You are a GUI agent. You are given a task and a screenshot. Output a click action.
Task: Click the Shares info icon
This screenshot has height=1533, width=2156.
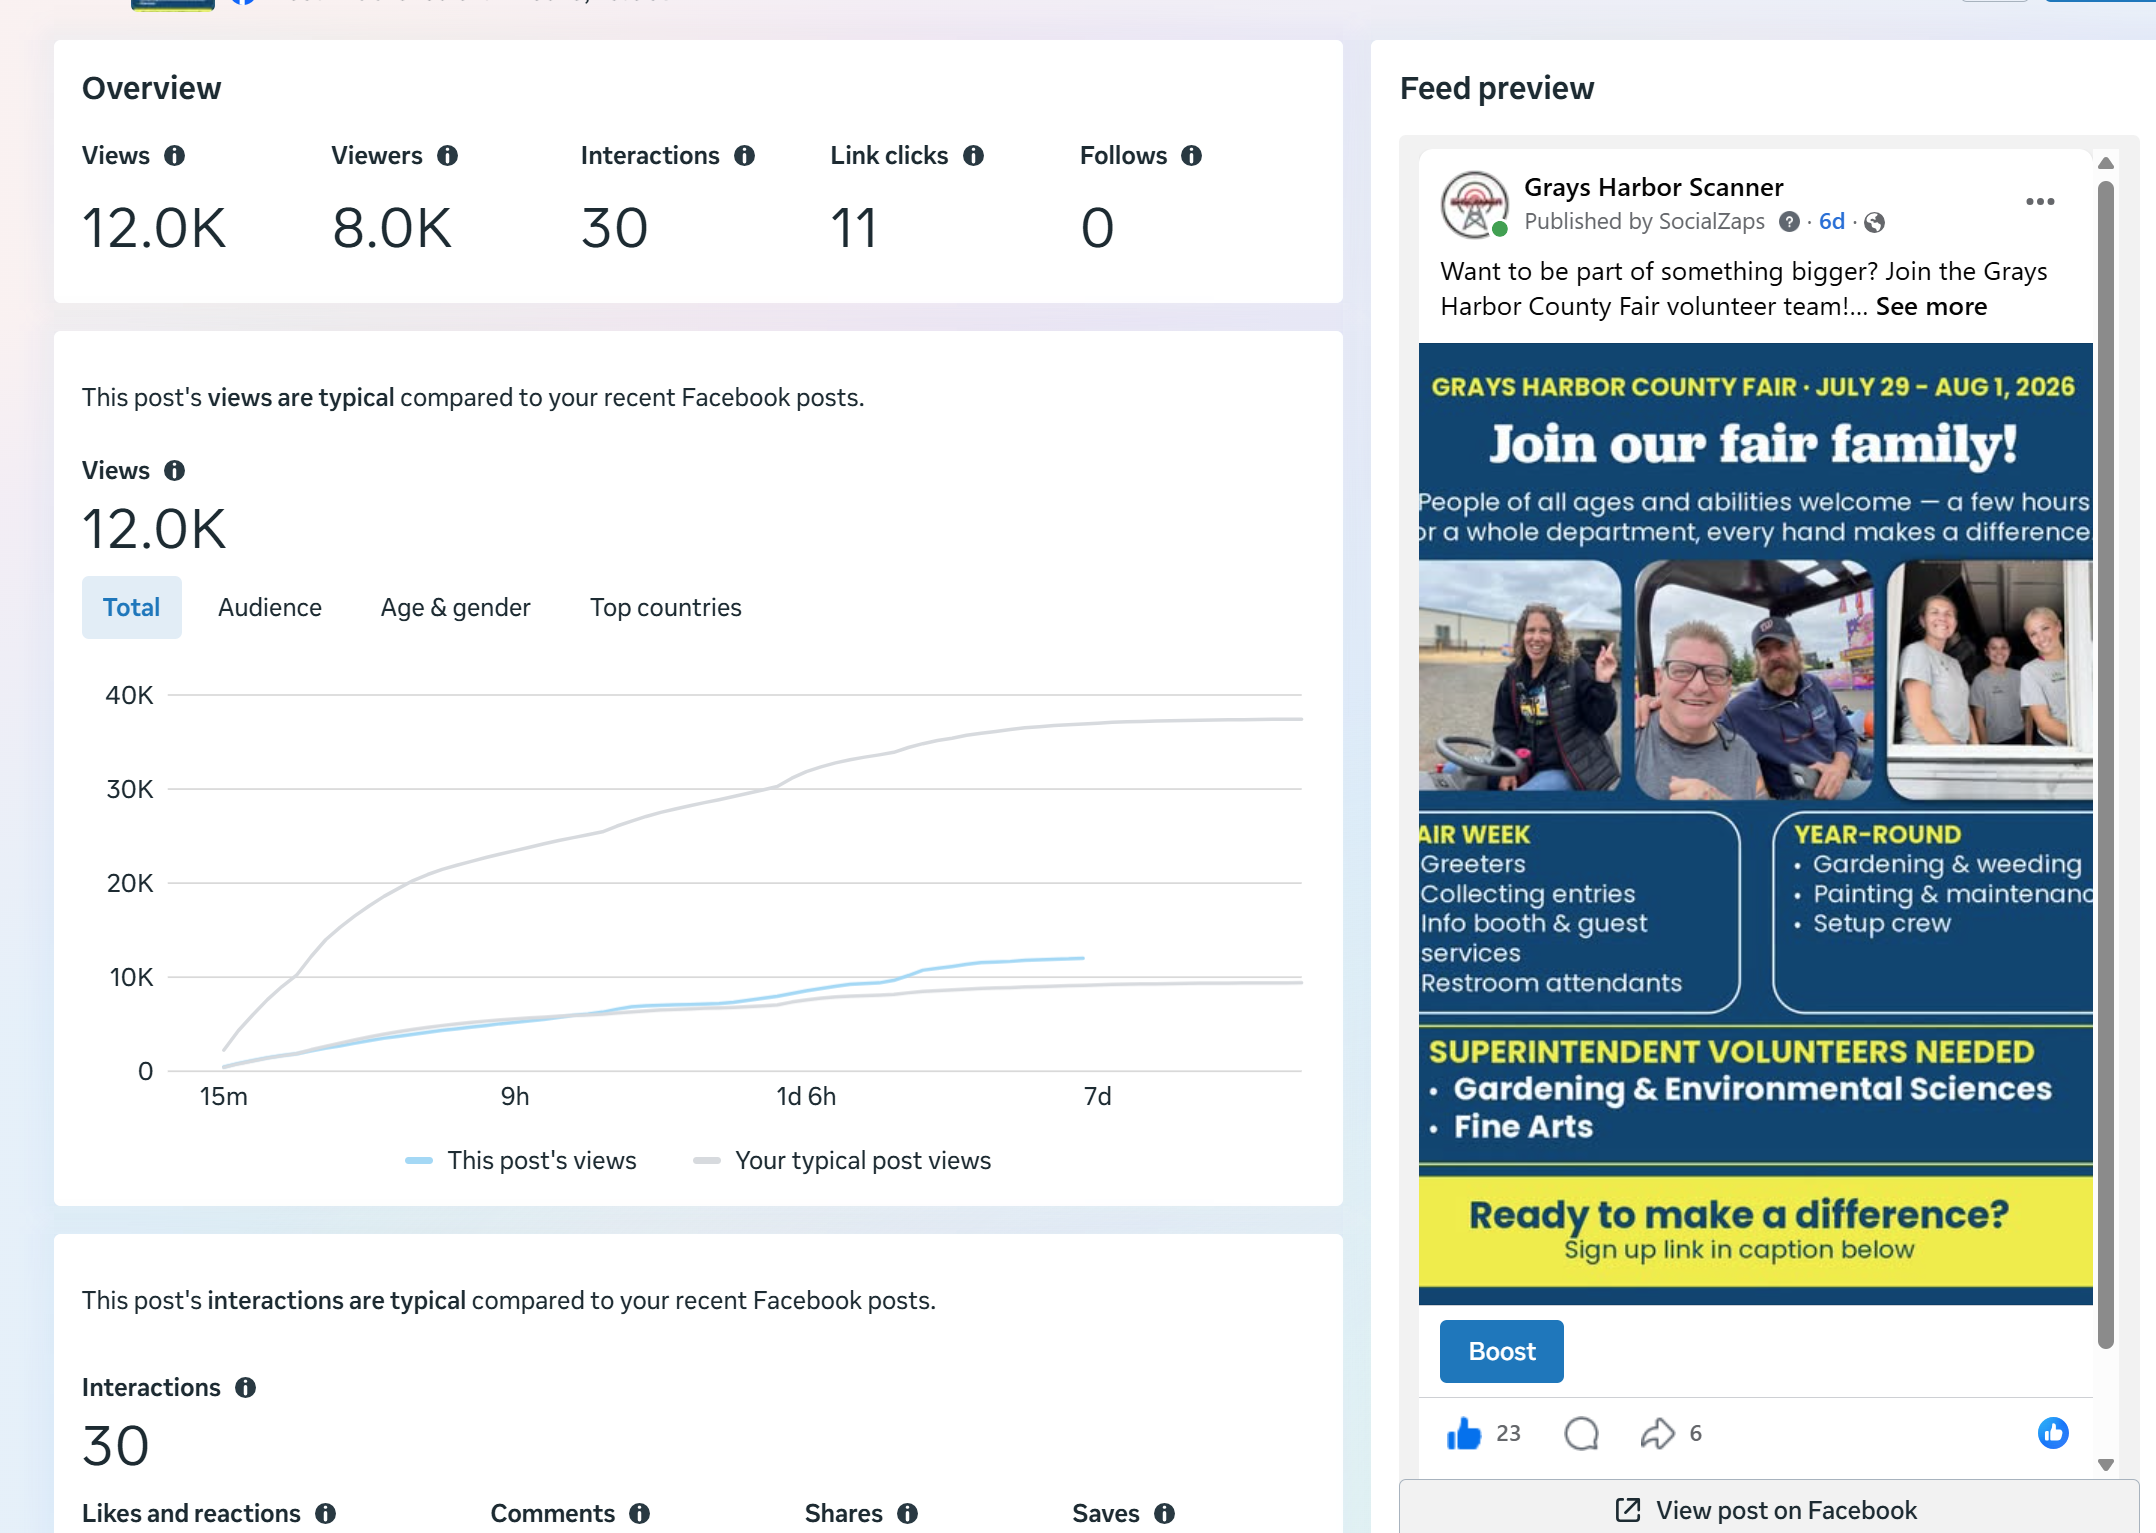click(908, 1514)
